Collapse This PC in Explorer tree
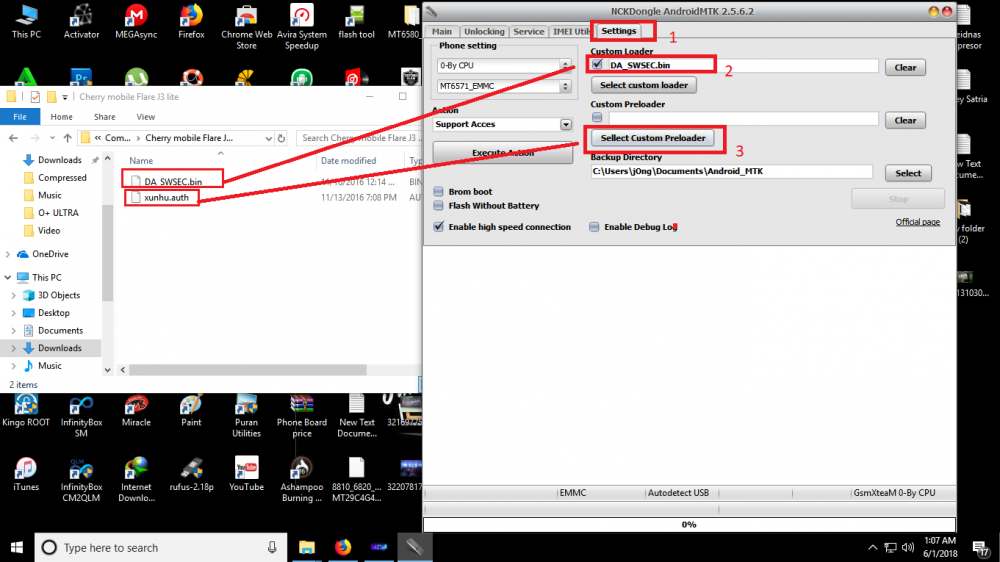1000x562 pixels. pos(8,277)
